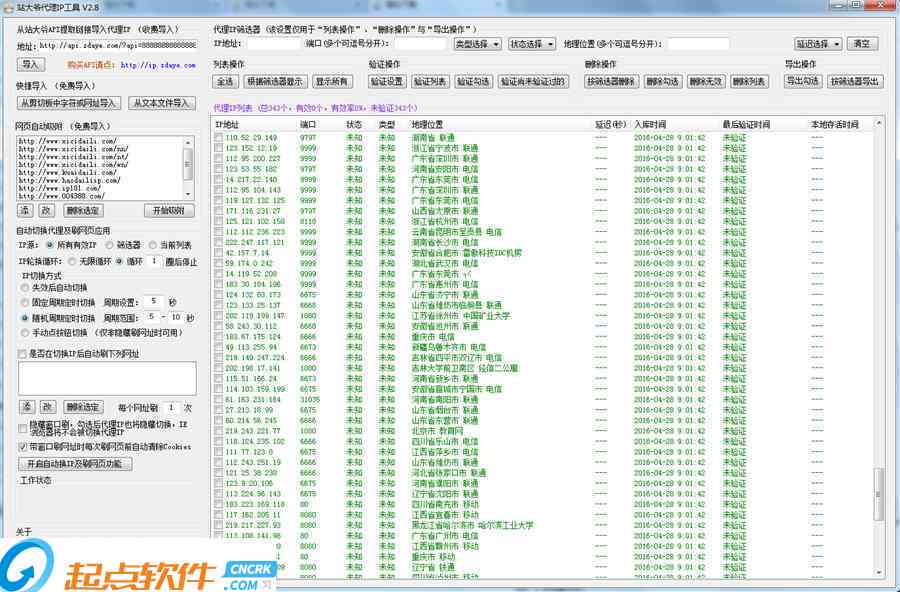
Task: Select 筛选器 as the IP source
Action: click(109, 245)
